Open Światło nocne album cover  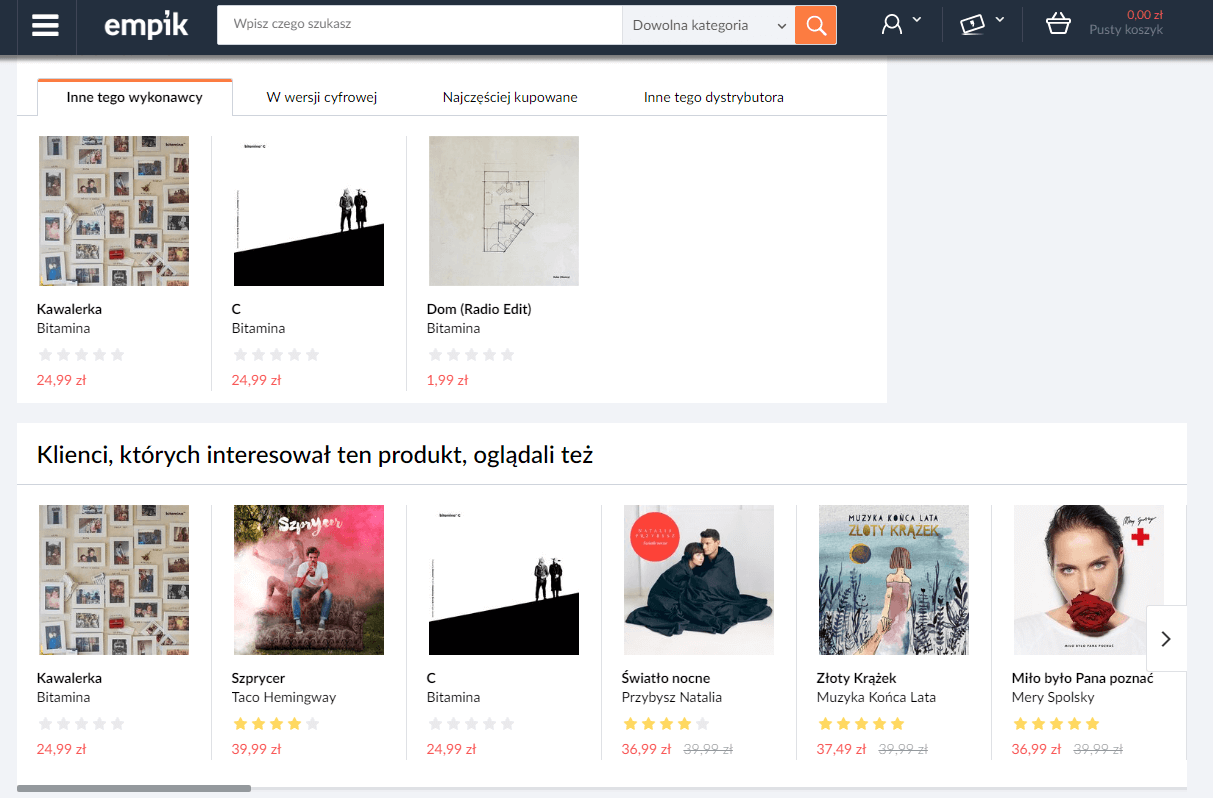[699, 580]
